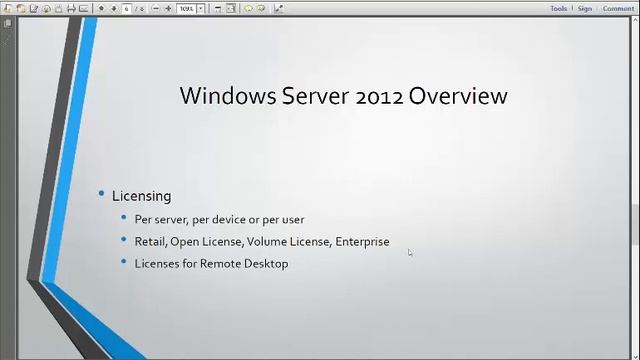
Task: Click the 'Per server, per device or per user' line
Action: coord(219,220)
